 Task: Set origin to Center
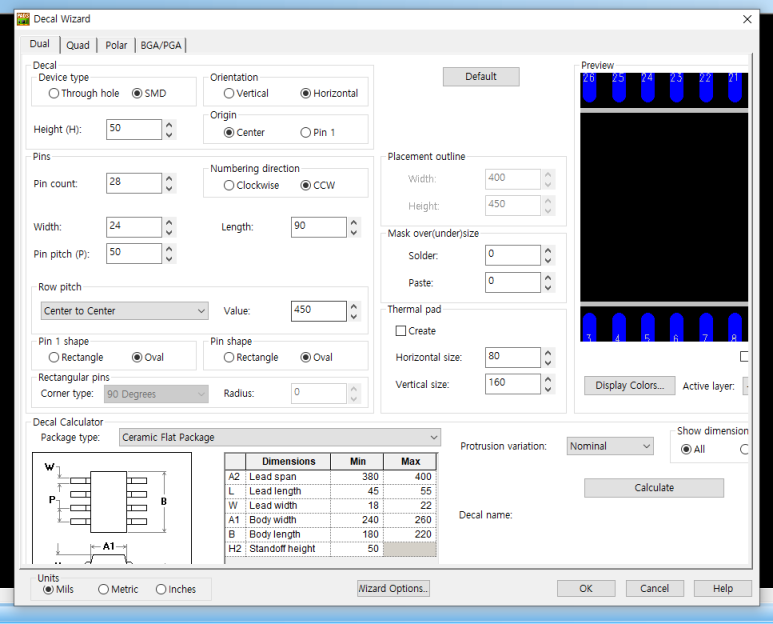(x=244, y=133)
